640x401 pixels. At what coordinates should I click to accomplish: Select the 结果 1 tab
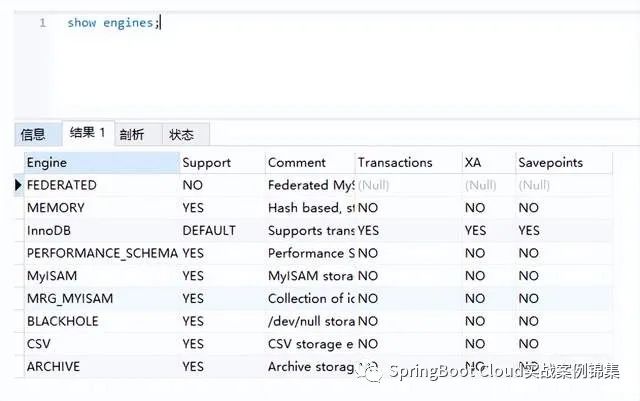[x=87, y=133]
